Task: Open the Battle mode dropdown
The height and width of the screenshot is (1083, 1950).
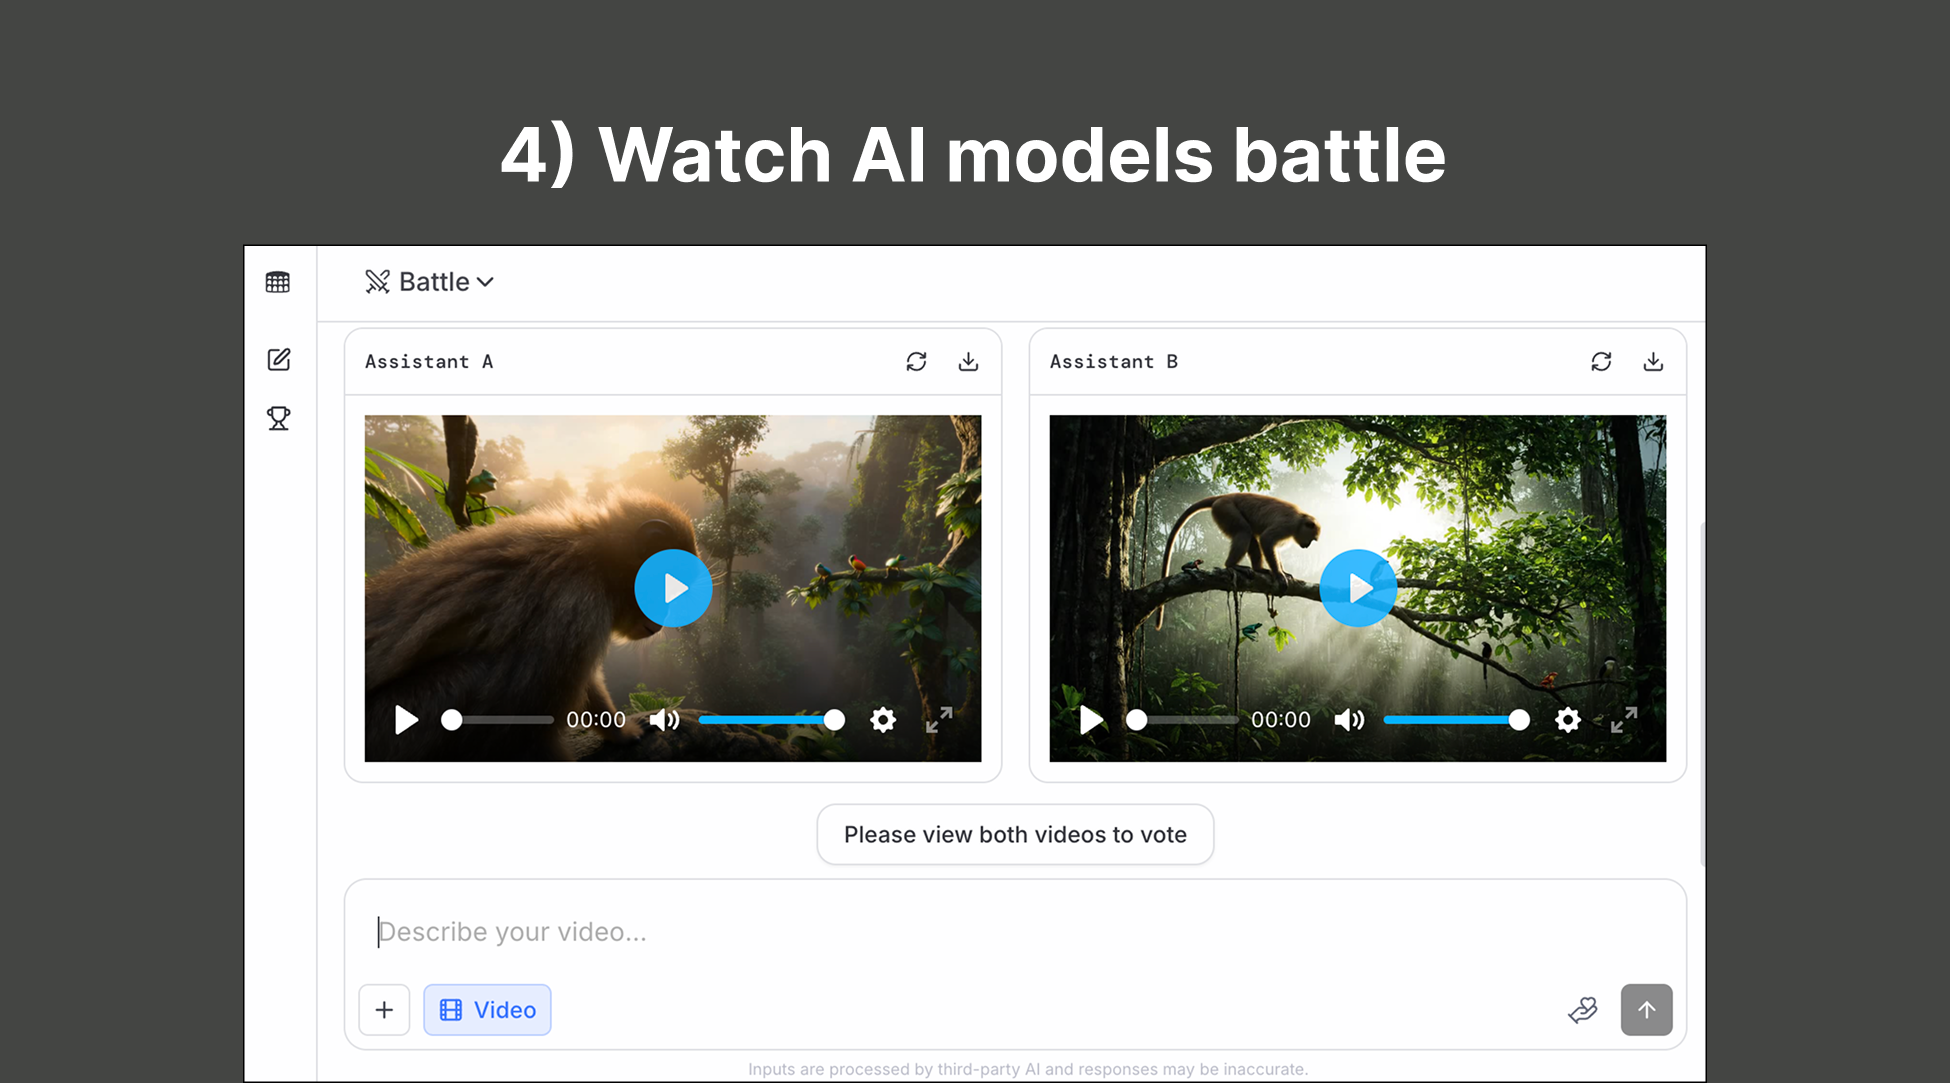Action: click(429, 281)
